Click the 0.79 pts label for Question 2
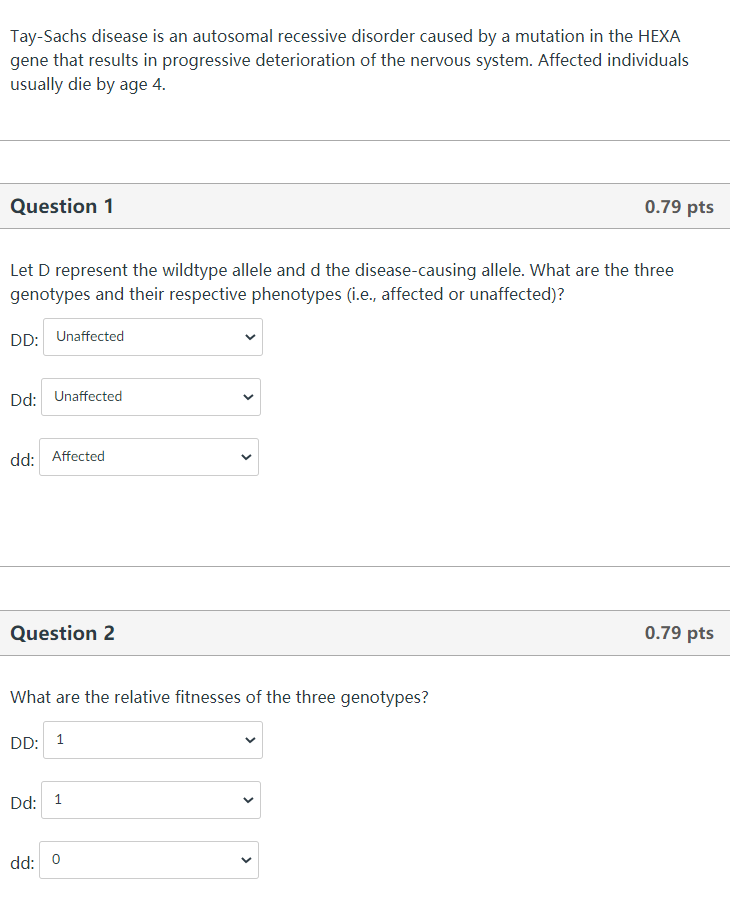 (x=679, y=633)
